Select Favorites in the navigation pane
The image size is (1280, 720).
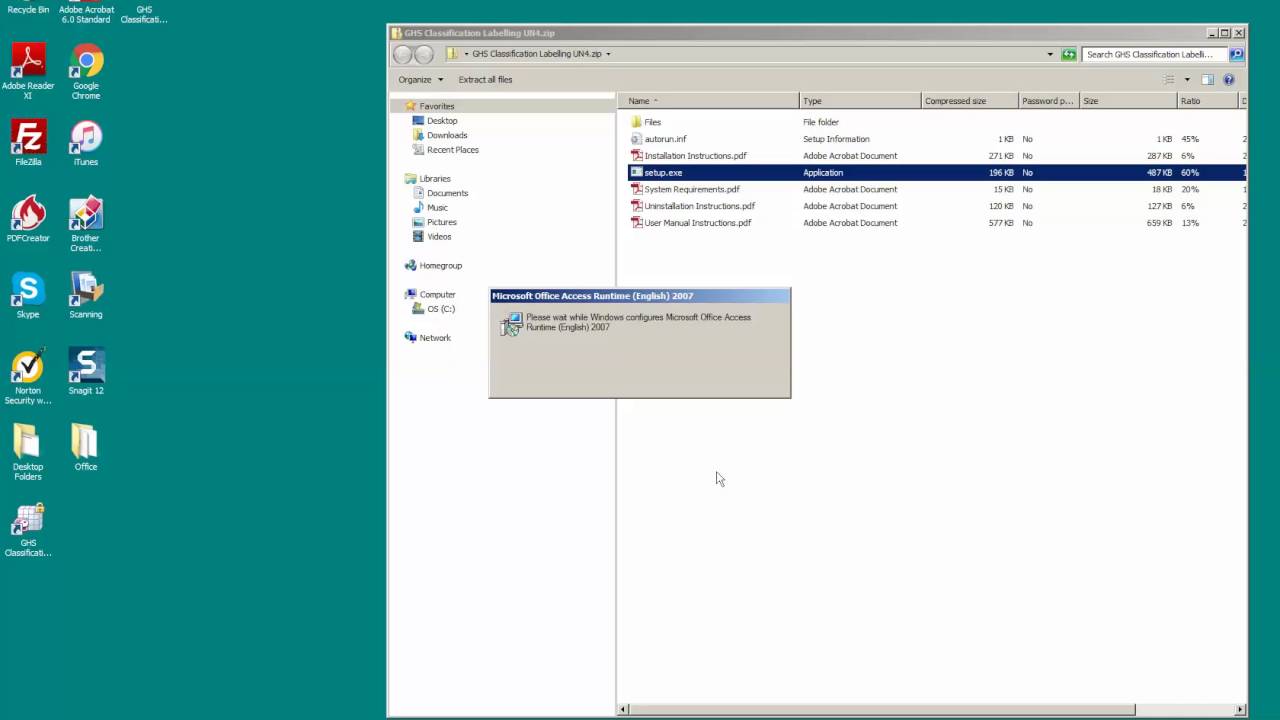click(429, 106)
